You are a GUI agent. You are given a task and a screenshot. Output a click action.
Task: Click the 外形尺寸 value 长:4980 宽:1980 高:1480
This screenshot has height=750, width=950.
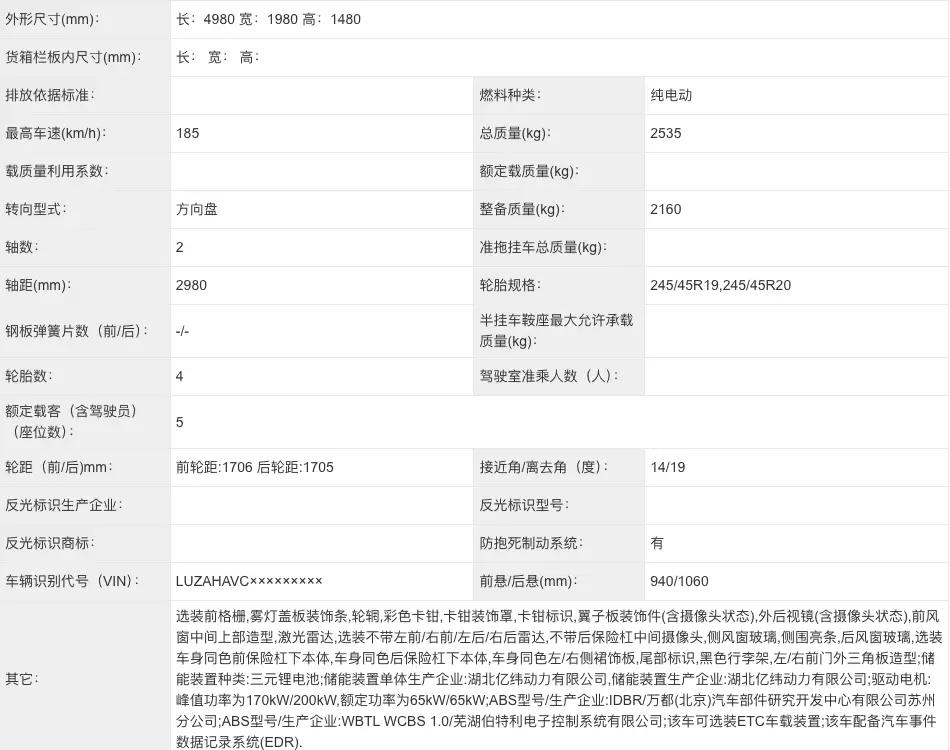click(268, 19)
